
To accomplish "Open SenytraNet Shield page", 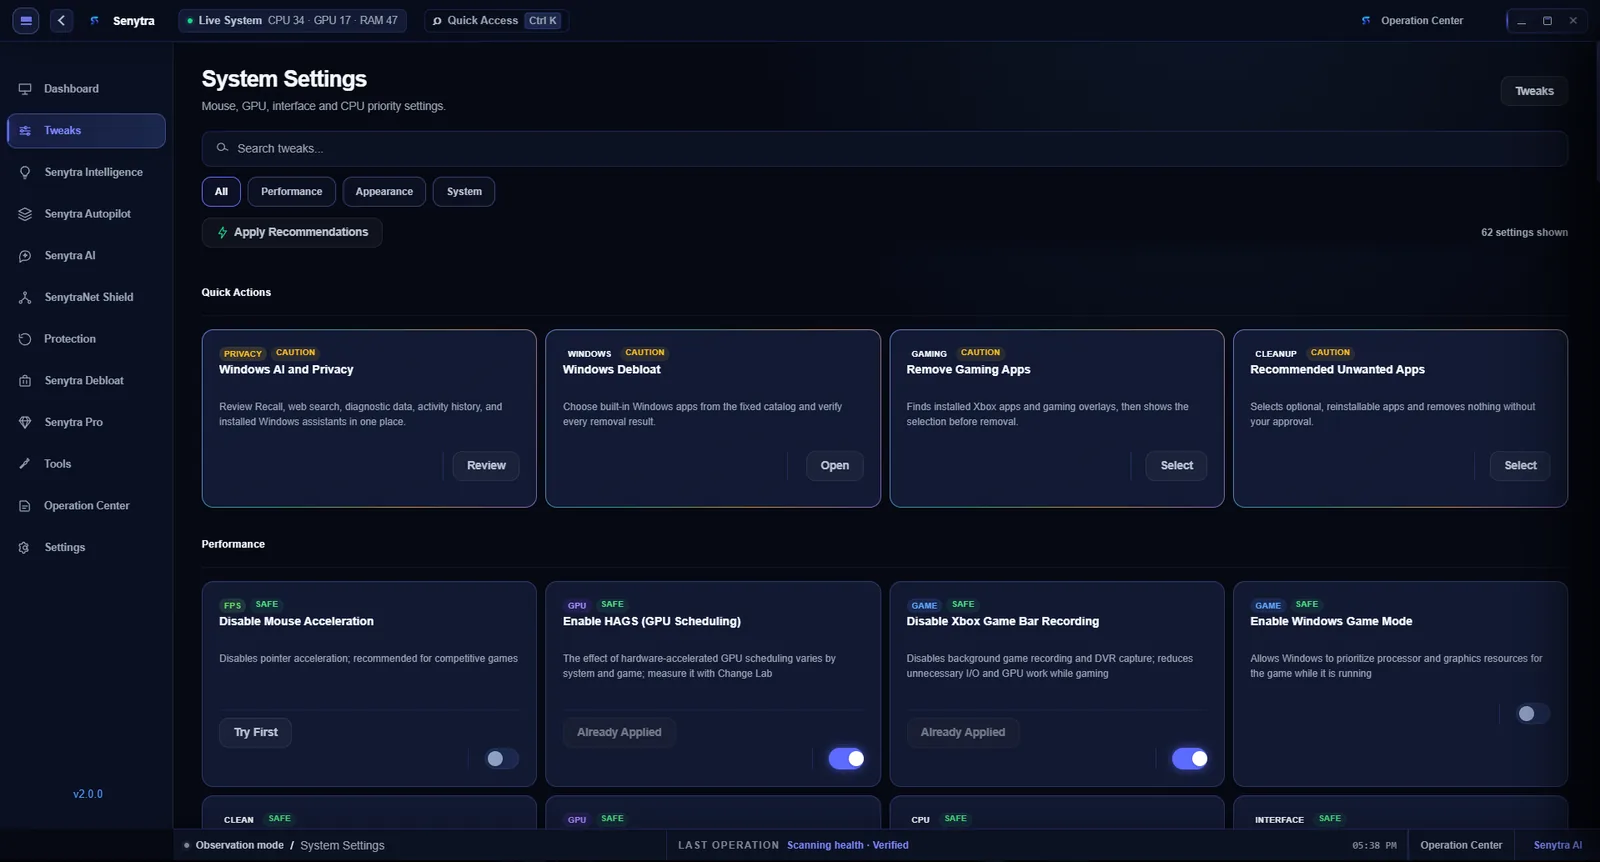I will 86,297.
